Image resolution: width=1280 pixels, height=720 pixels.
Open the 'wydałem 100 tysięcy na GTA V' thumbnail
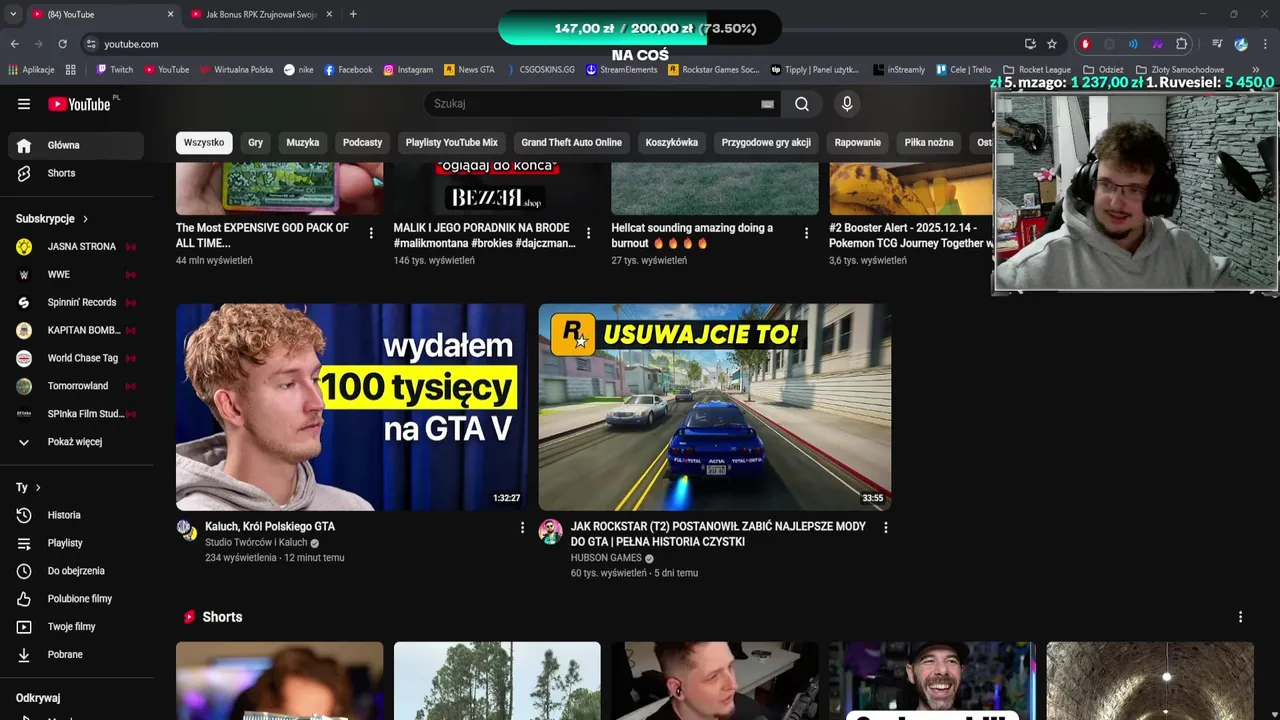tap(352, 407)
